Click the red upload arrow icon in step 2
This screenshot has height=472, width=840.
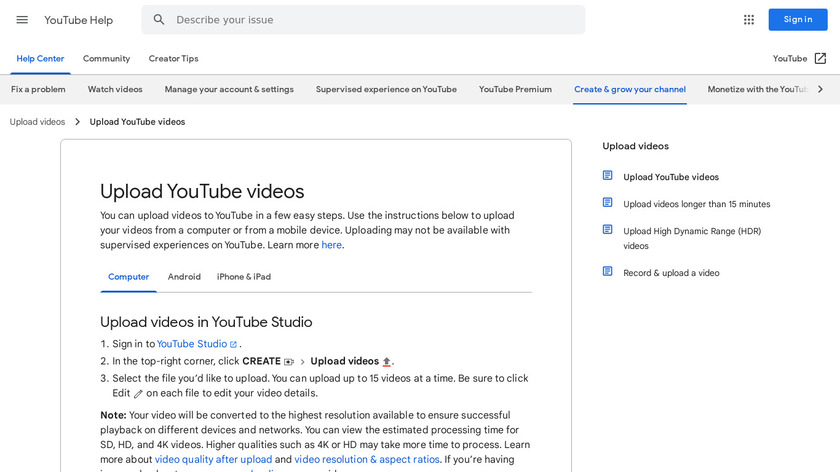[x=387, y=362]
